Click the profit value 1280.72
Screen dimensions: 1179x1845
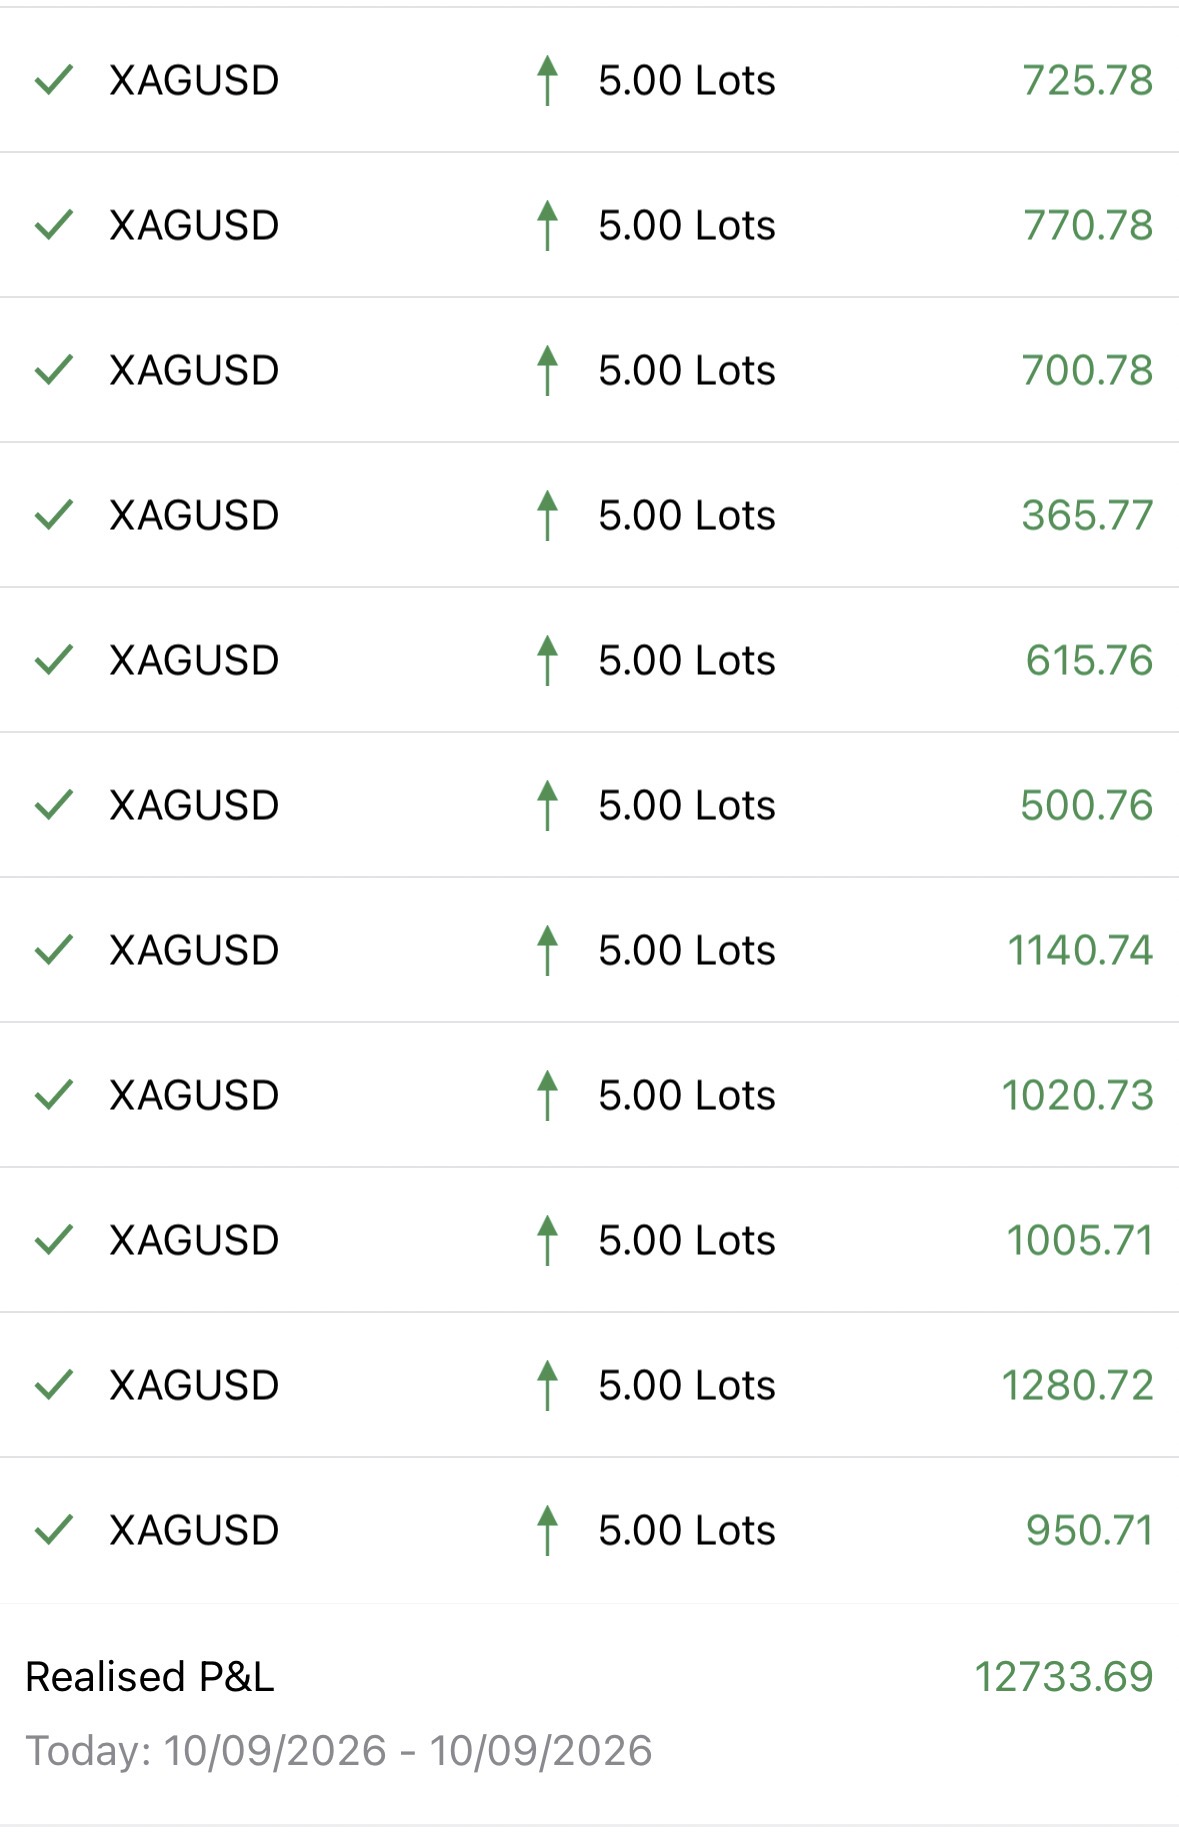click(1077, 1385)
